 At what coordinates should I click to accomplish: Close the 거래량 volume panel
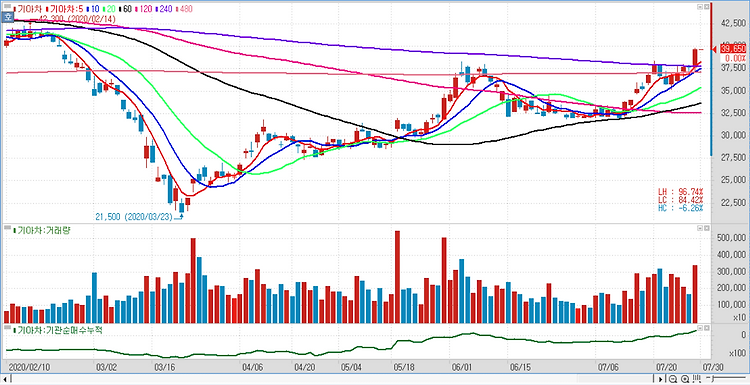coord(706,229)
